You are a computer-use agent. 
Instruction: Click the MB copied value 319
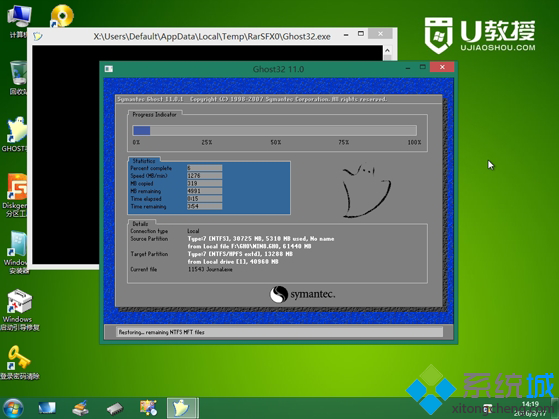click(x=205, y=183)
